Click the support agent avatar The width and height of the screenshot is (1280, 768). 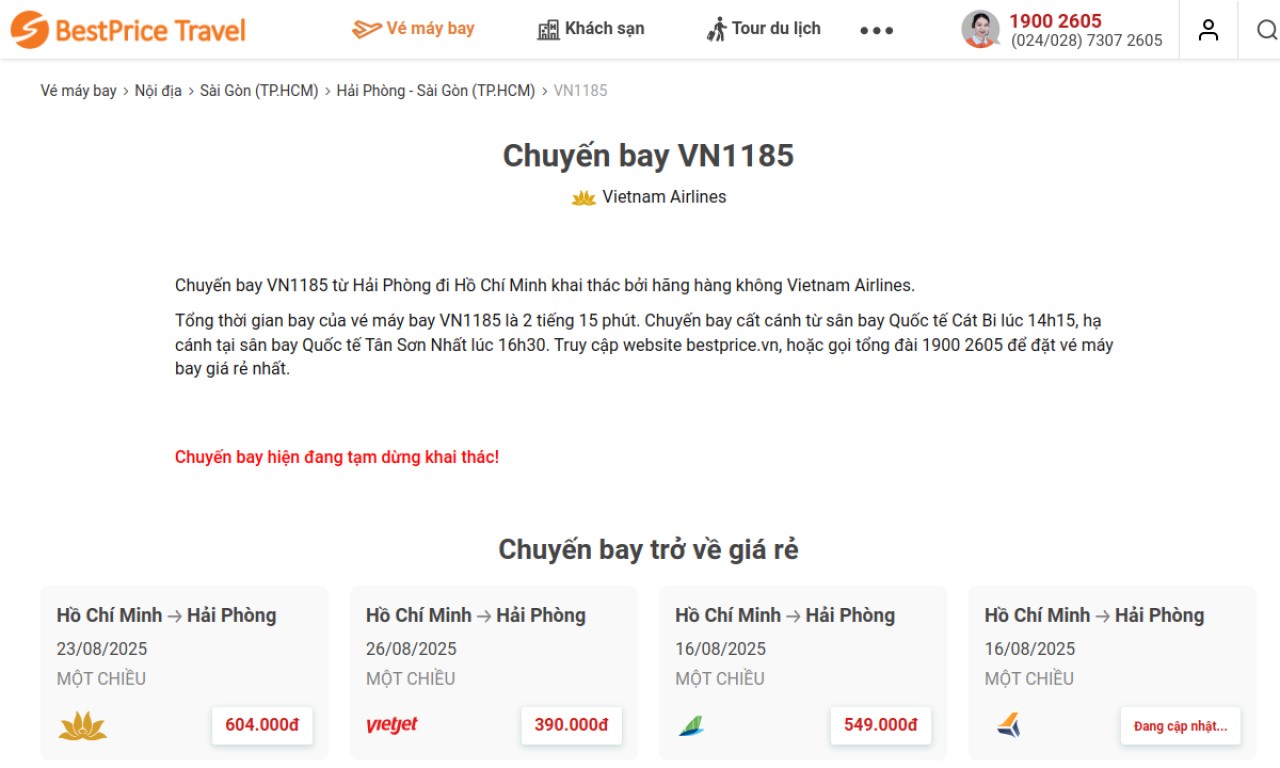[980, 29]
